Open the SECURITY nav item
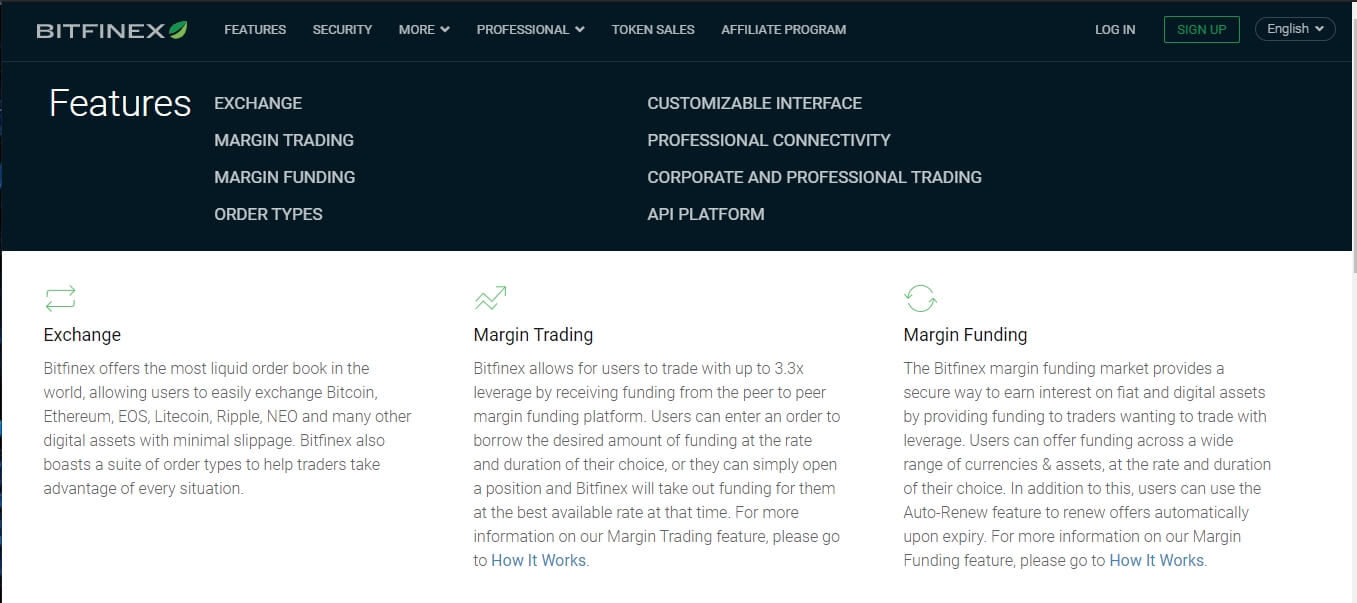The image size is (1357, 603). (x=342, y=30)
